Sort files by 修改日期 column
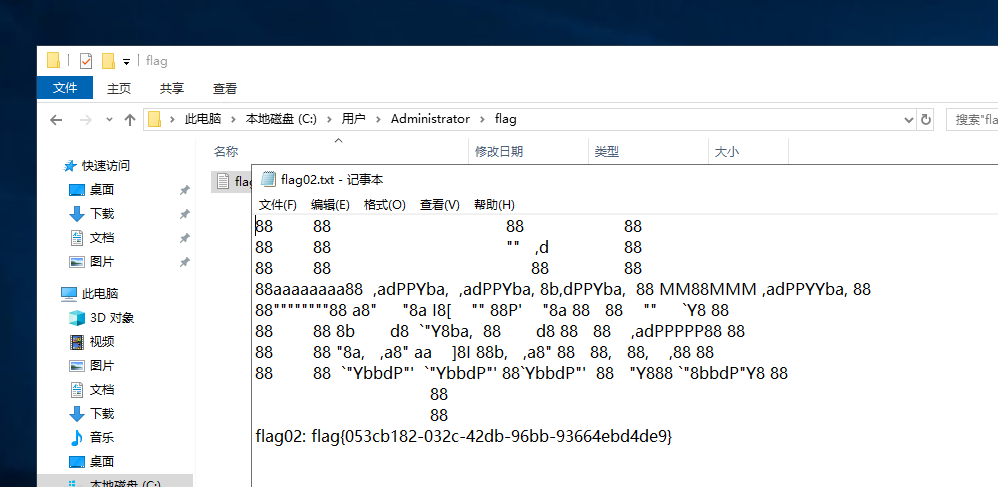998x487 pixels. (x=499, y=152)
